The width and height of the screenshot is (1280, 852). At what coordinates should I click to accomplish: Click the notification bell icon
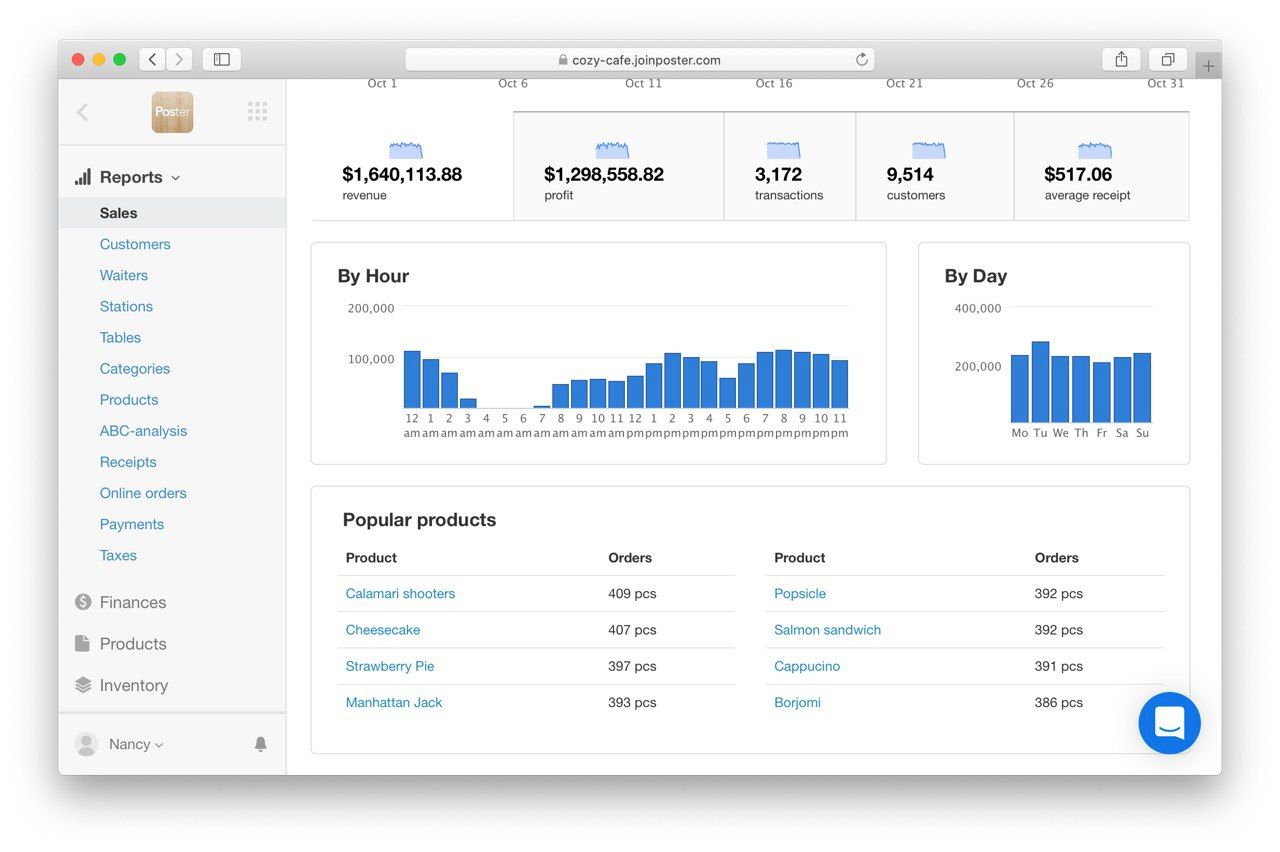[x=260, y=744]
